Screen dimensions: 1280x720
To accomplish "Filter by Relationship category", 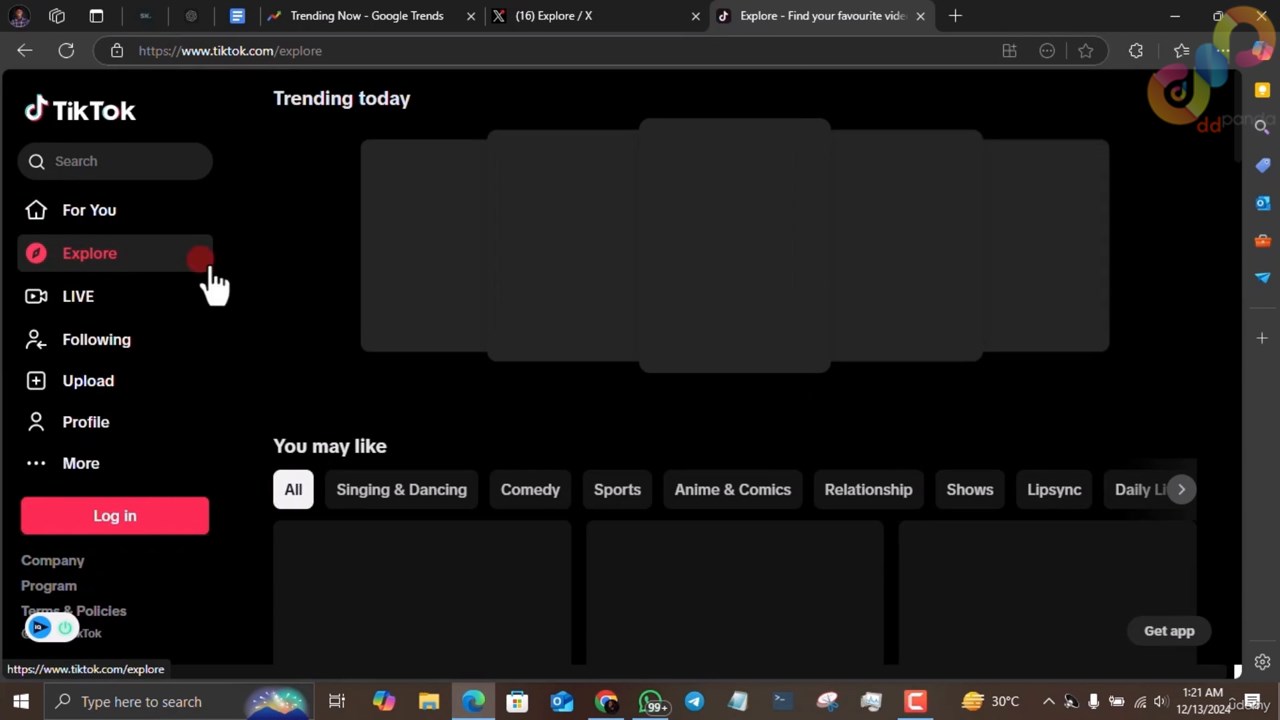I will click(x=868, y=489).
